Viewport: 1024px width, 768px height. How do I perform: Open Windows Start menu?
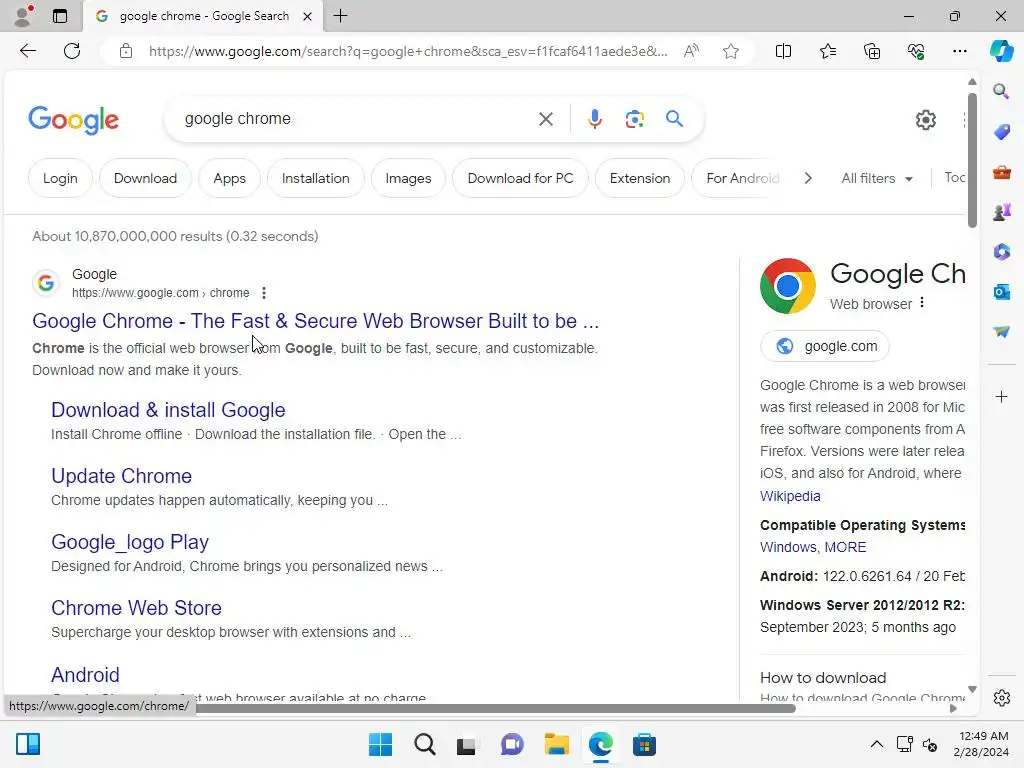(380, 744)
